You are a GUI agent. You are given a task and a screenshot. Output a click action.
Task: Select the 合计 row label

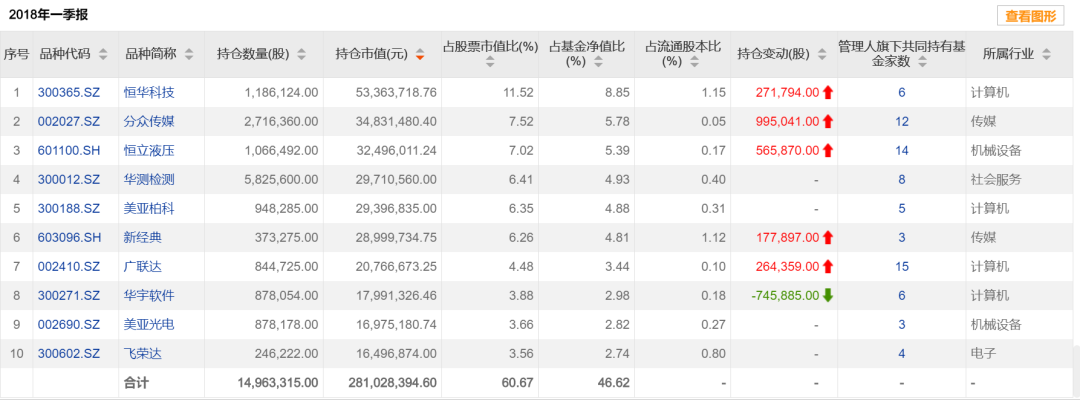[x=136, y=382]
